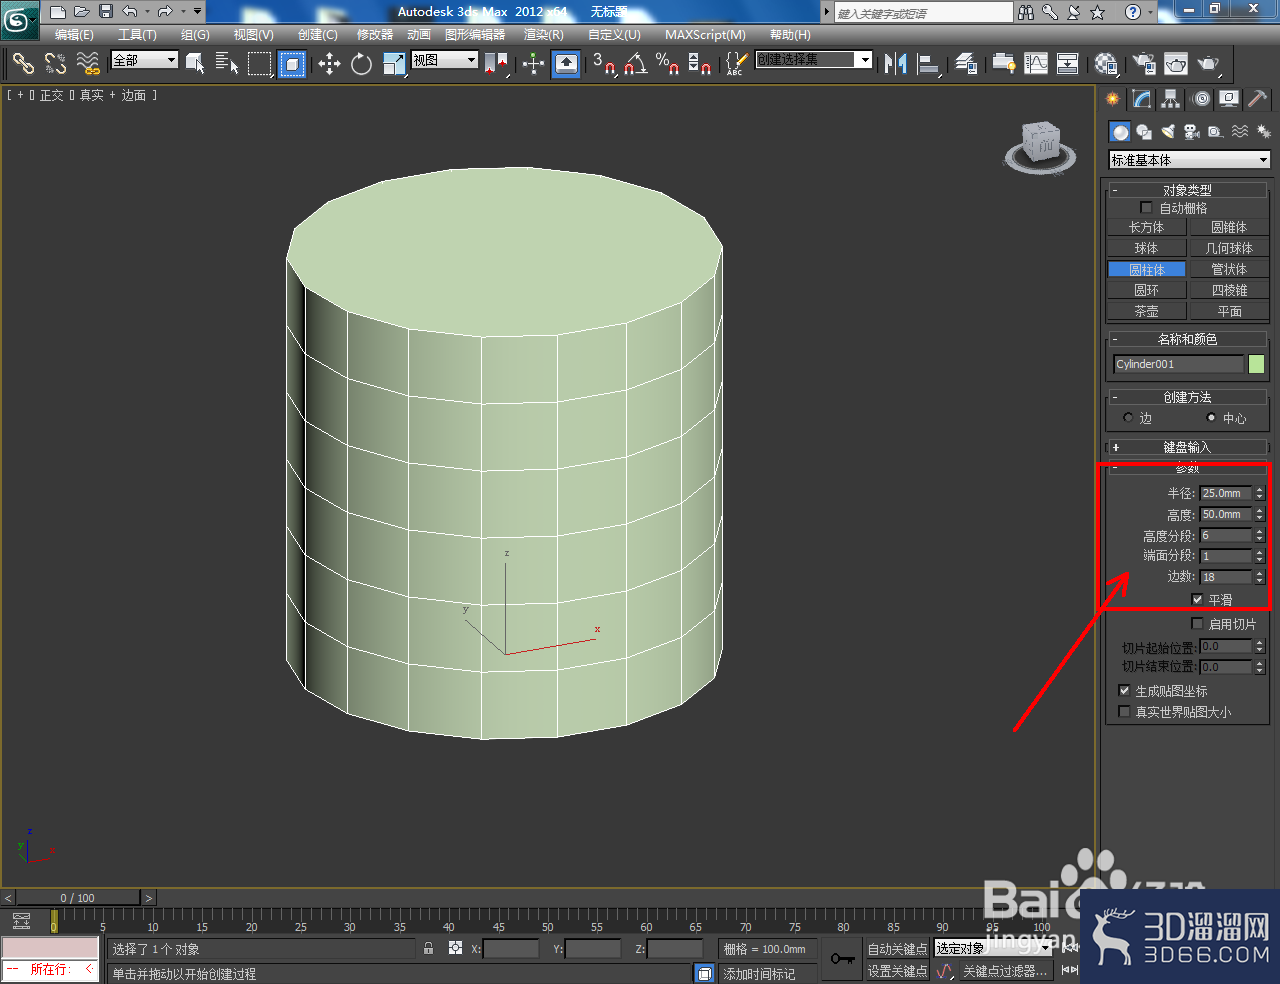Expand the 键盘输入 rollout
The image size is (1280, 984).
click(1187, 447)
